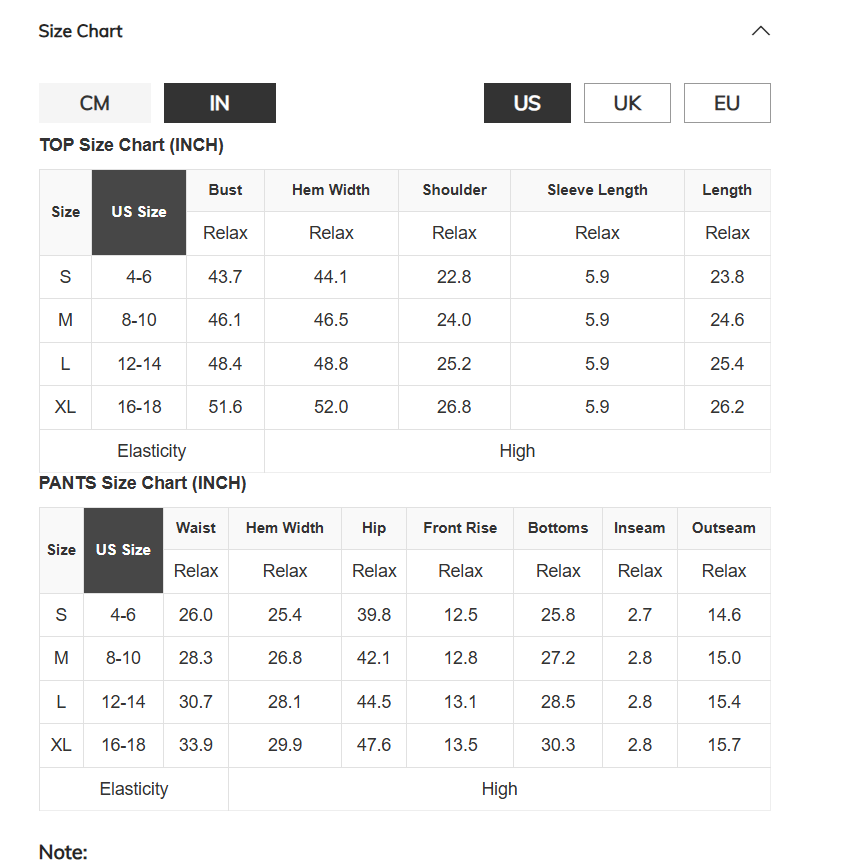844x866 pixels.
Task: Select the Sleeve Length column header
Action: click(597, 190)
